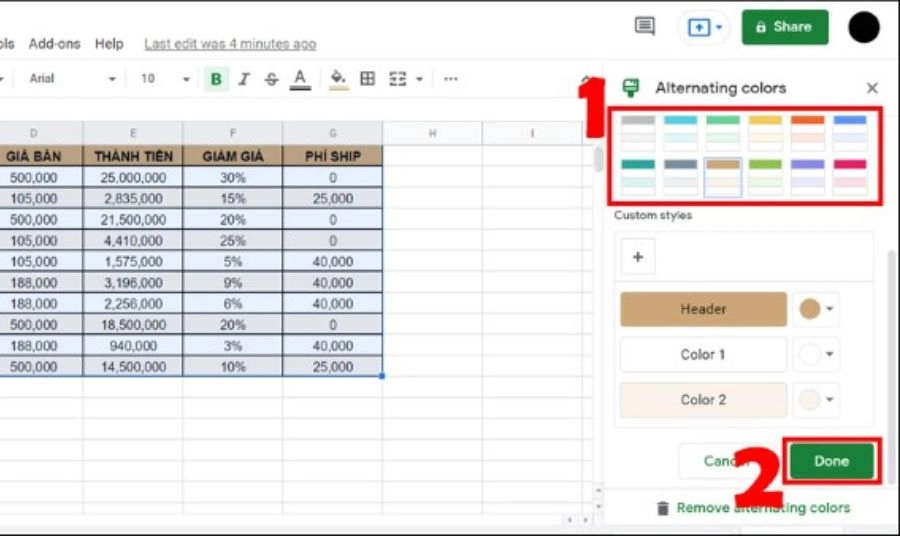The image size is (900, 536).
Task: Click the THÀNH TIỀN header cell
Action: click(x=133, y=156)
